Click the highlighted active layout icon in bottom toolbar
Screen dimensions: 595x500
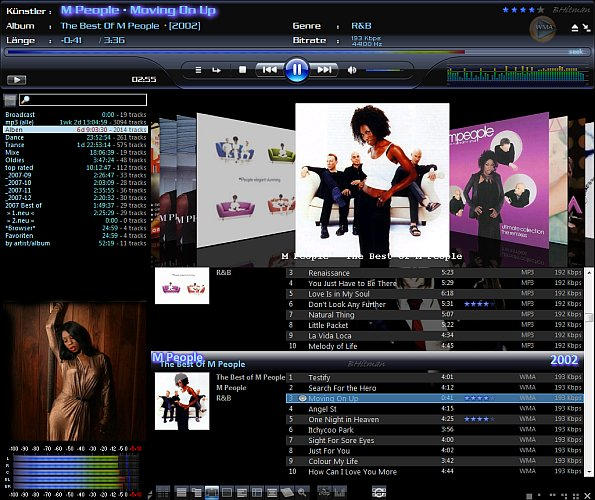[211, 492]
